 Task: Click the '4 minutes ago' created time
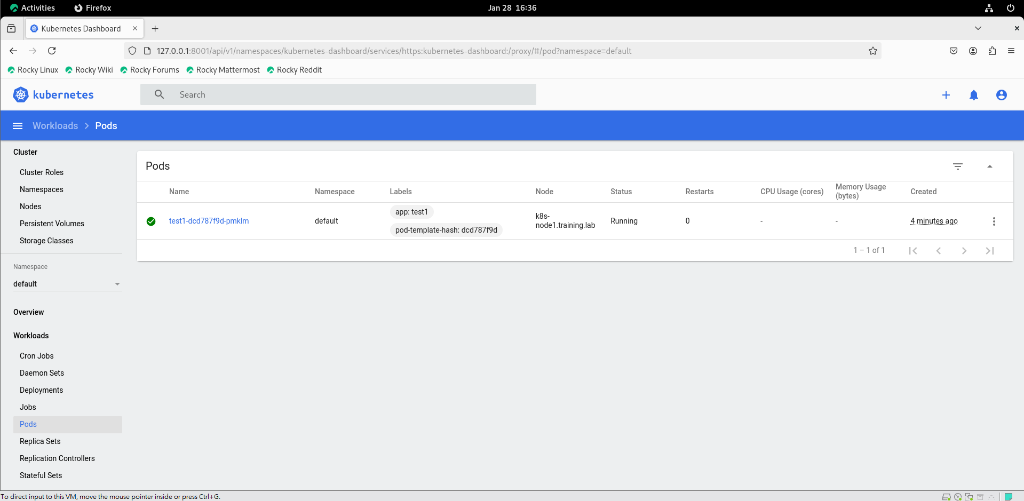[x=934, y=221]
